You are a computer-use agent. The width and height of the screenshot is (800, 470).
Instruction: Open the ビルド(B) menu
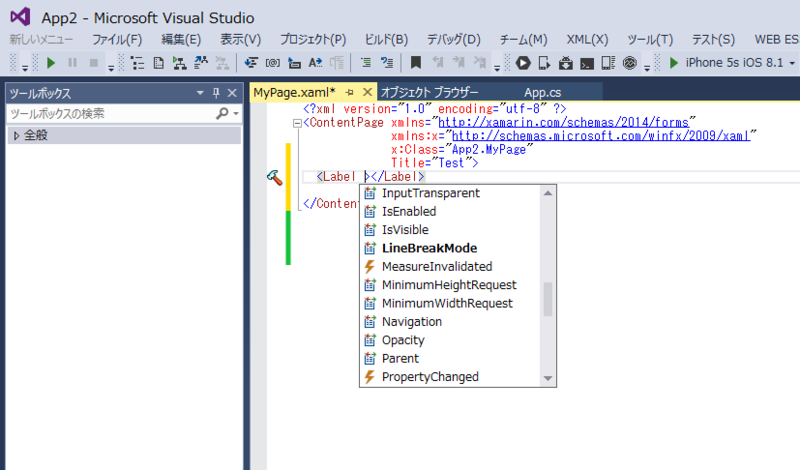click(x=386, y=39)
